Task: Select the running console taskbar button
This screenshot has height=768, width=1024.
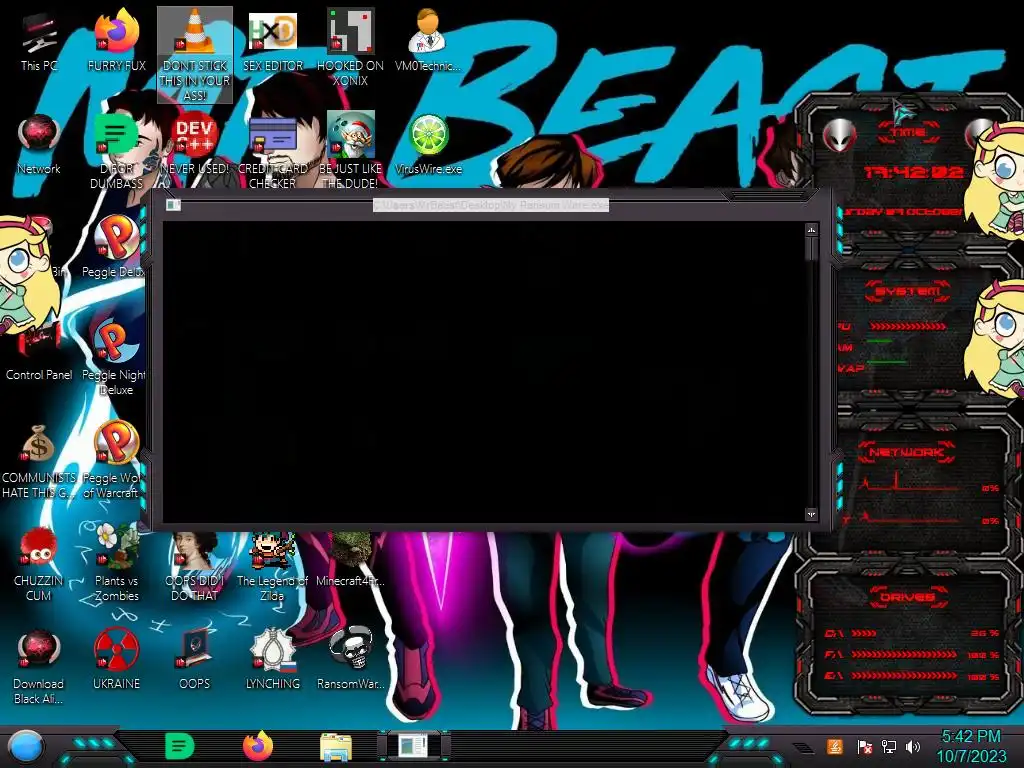Action: tap(413, 746)
